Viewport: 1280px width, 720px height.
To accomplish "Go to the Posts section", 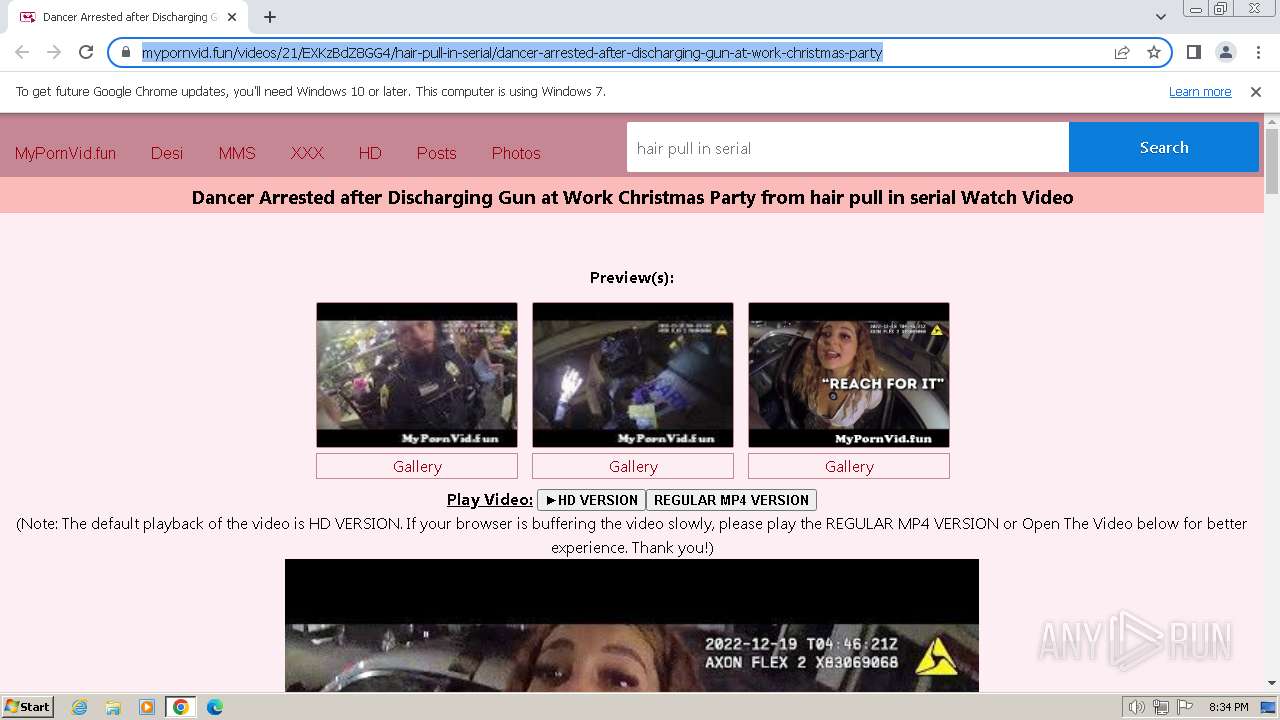I will click(436, 153).
